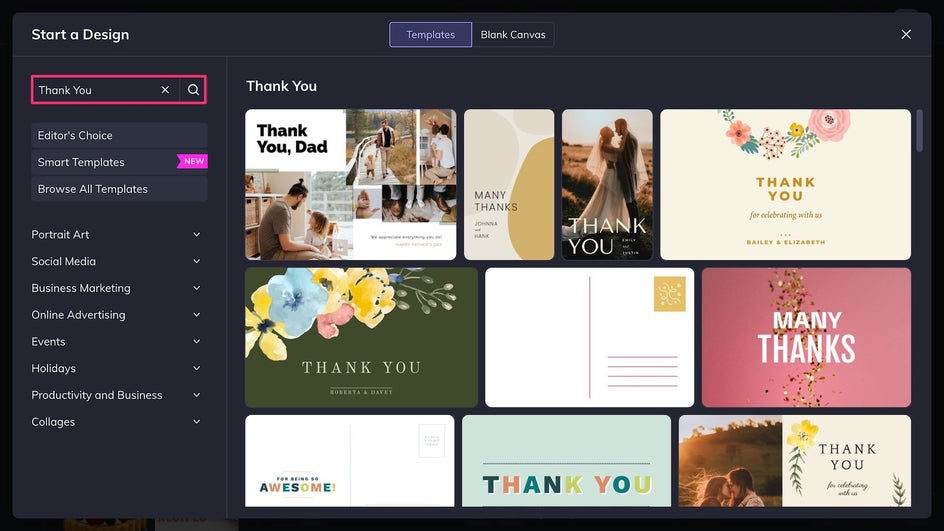944x531 pixels.
Task: Click the Start a Design title
Action: (x=80, y=34)
